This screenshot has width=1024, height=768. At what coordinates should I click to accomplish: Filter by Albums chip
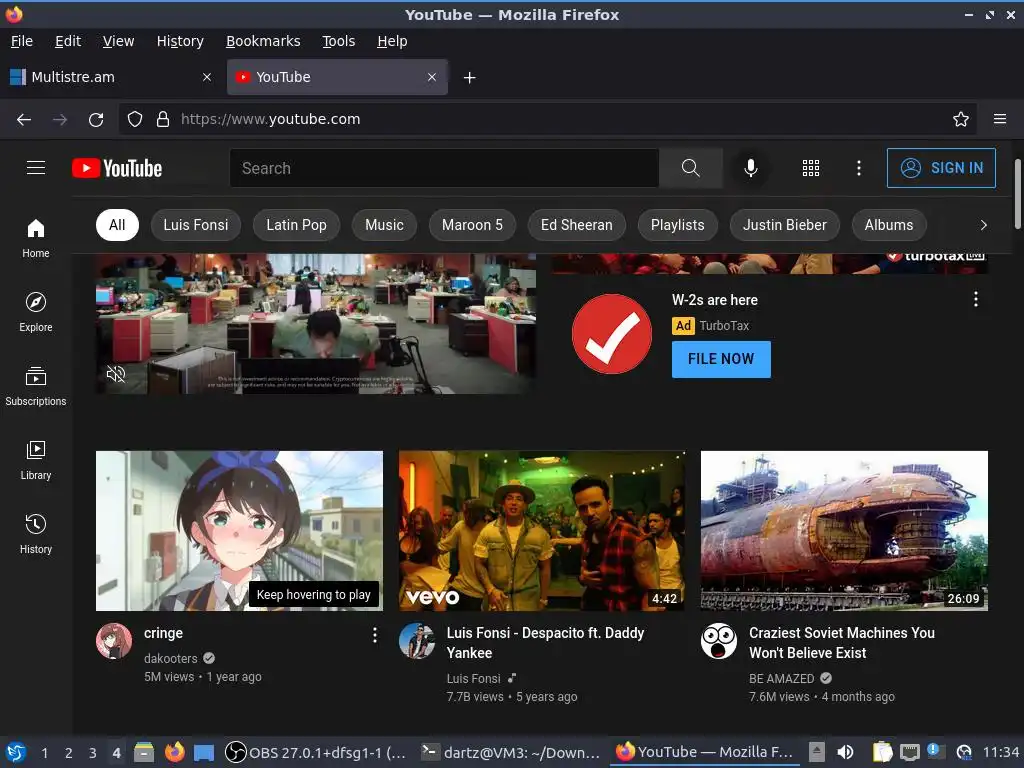pyautogui.click(x=889, y=225)
